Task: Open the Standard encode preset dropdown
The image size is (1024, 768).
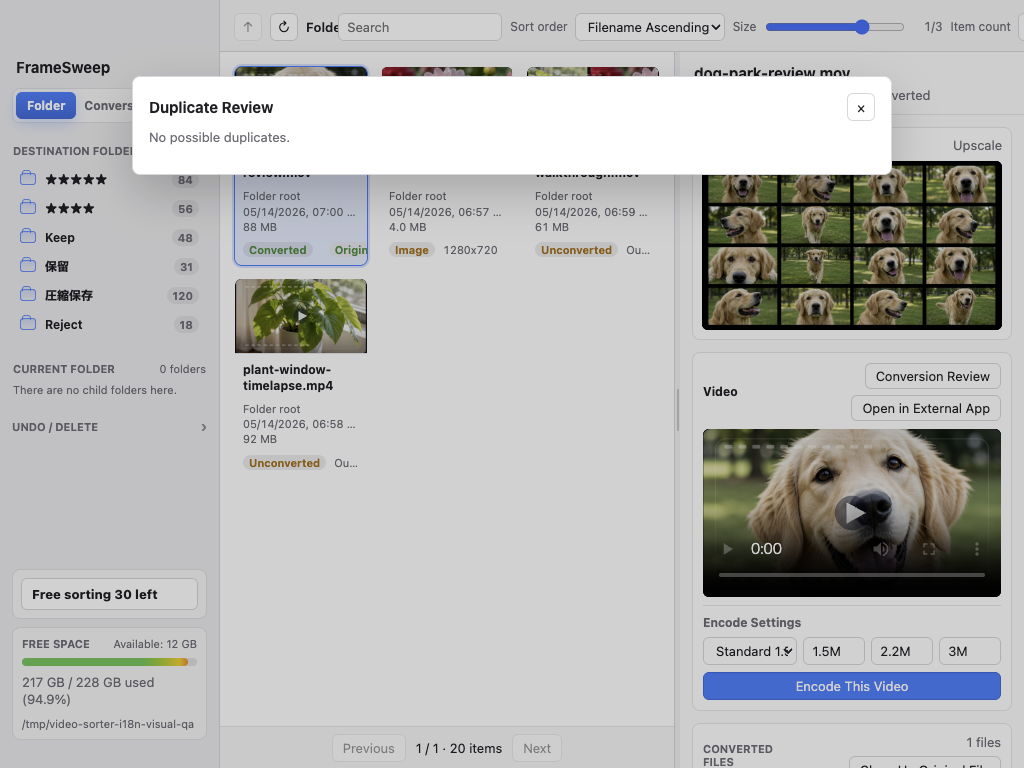Action: (x=750, y=651)
